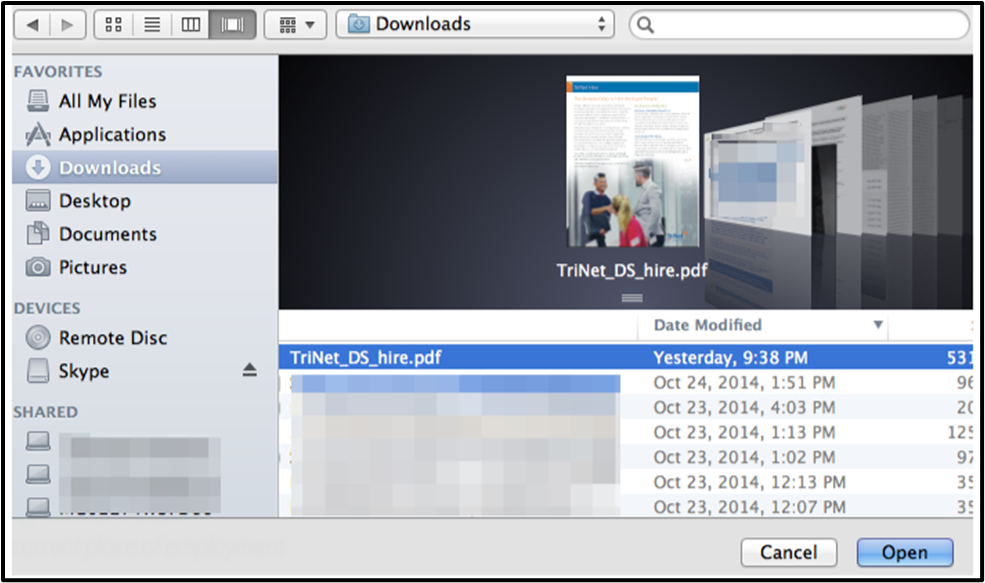Eject the Skype disk image

pos(249,371)
